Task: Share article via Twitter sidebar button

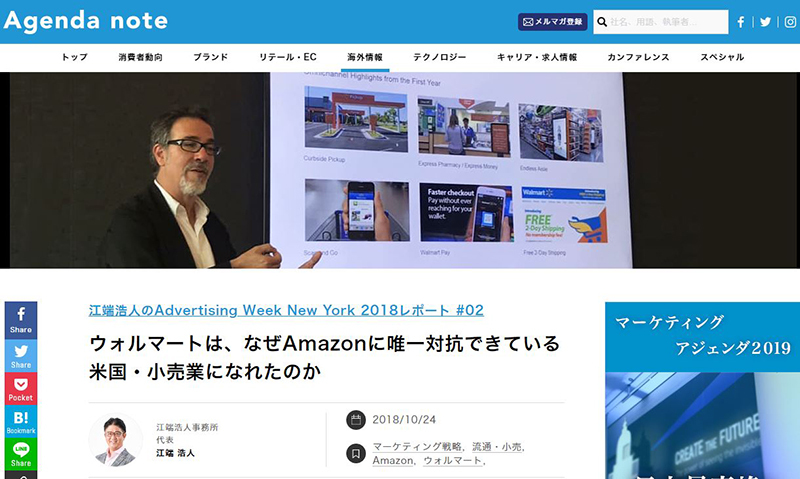Action: click(x=20, y=355)
